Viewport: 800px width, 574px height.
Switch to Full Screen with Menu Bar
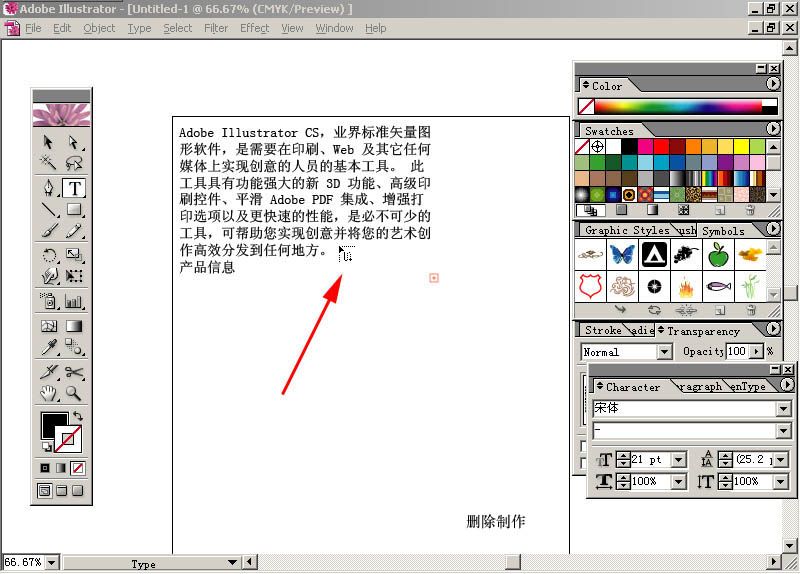click(x=62, y=491)
